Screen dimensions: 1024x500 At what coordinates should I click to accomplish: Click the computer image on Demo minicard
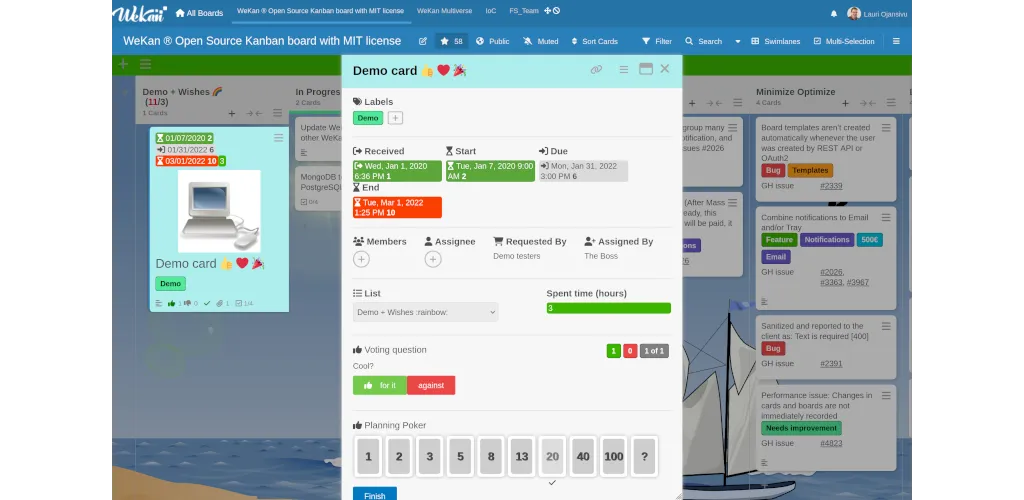(x=219, y=211)
